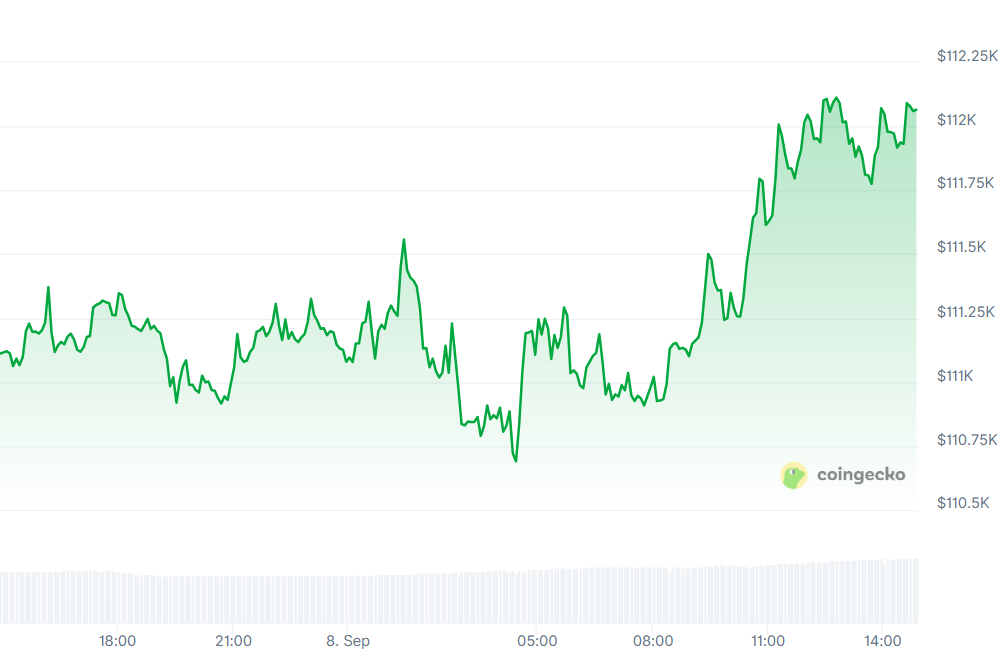Select the $111.75K y-axis label
Viewport: 1006px width, 660px height.
click(967, 183)
